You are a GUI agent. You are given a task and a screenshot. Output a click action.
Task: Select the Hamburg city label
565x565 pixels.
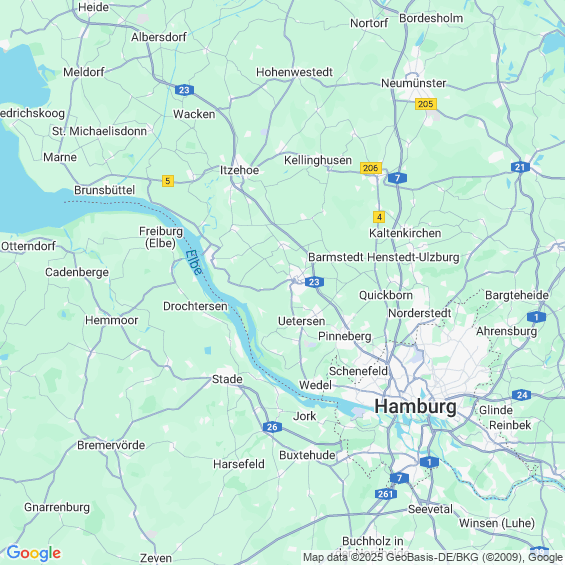click(x=415, y=407)
